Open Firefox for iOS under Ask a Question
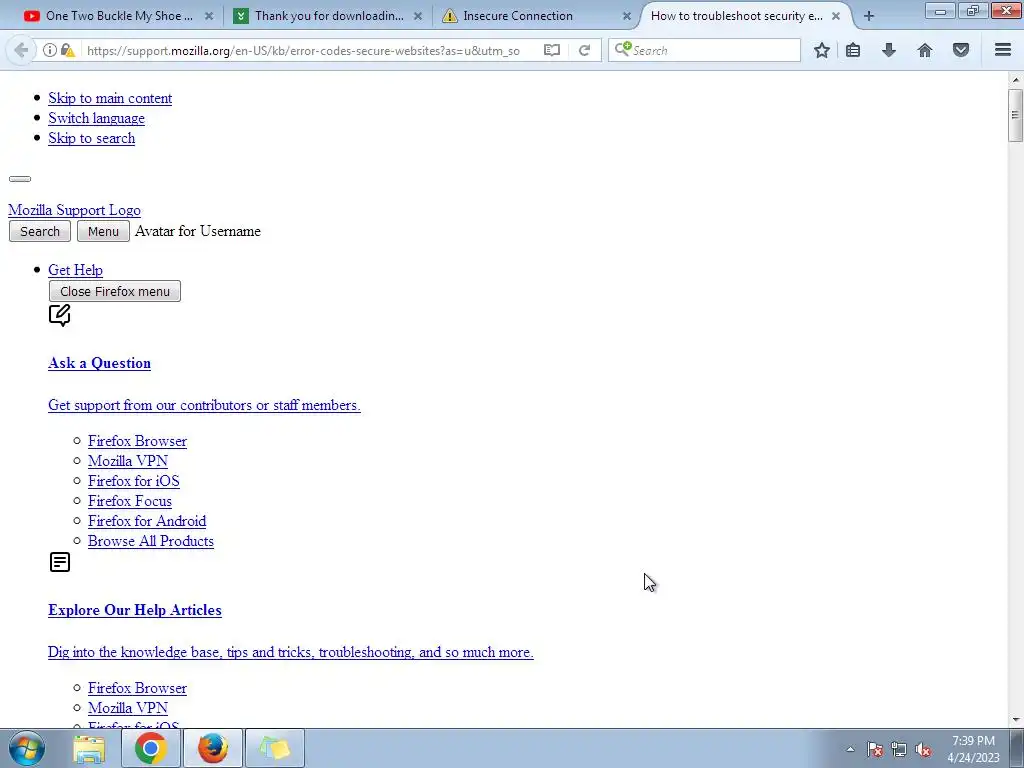This screenshot has height=768, width=1024. click(x=134, y=481)
